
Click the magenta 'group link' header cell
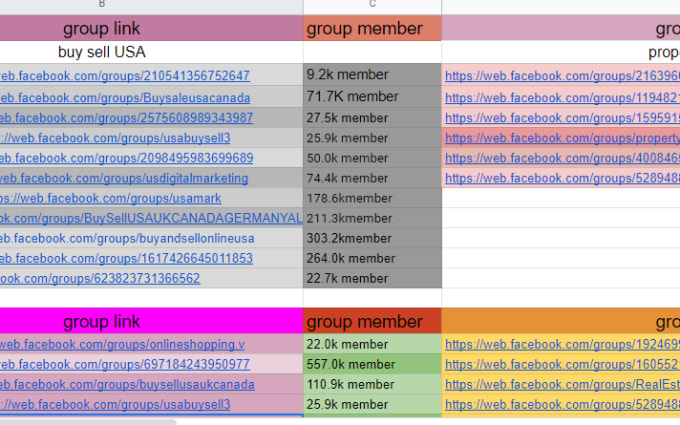[151, 321]
